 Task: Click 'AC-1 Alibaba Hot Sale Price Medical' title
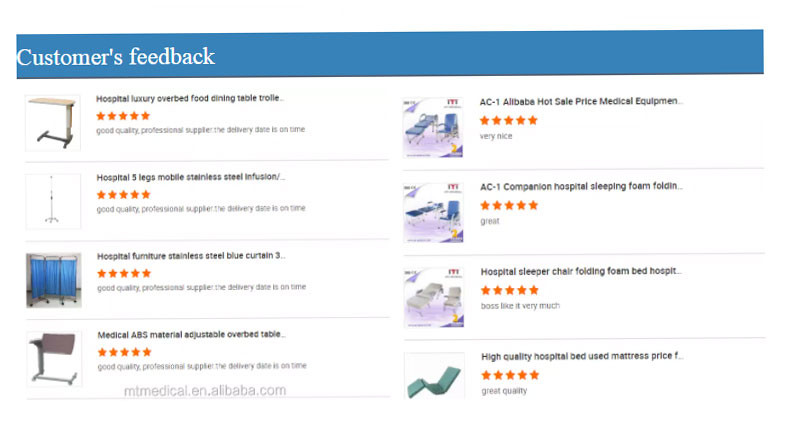click(x=581, y=102)
